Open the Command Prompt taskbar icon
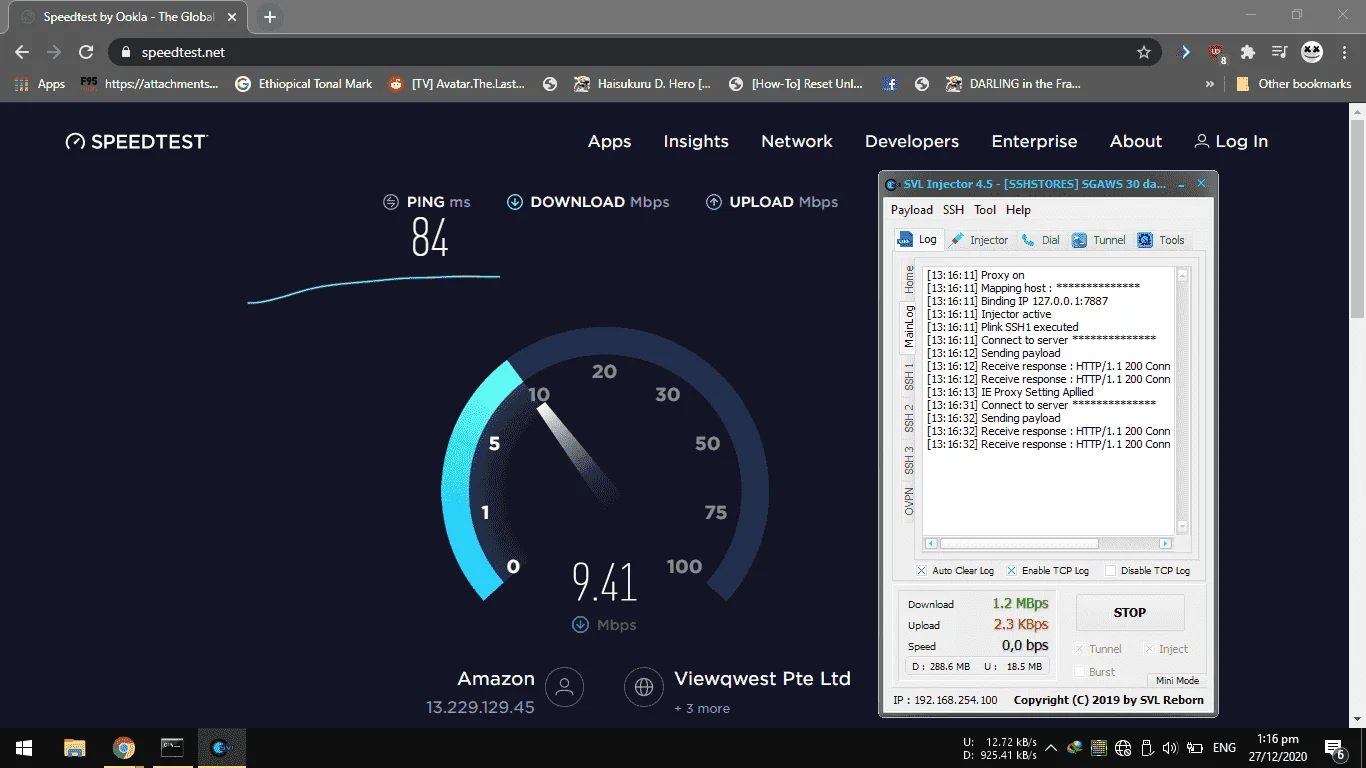The image size is (1366, 768). coord(172,748)
